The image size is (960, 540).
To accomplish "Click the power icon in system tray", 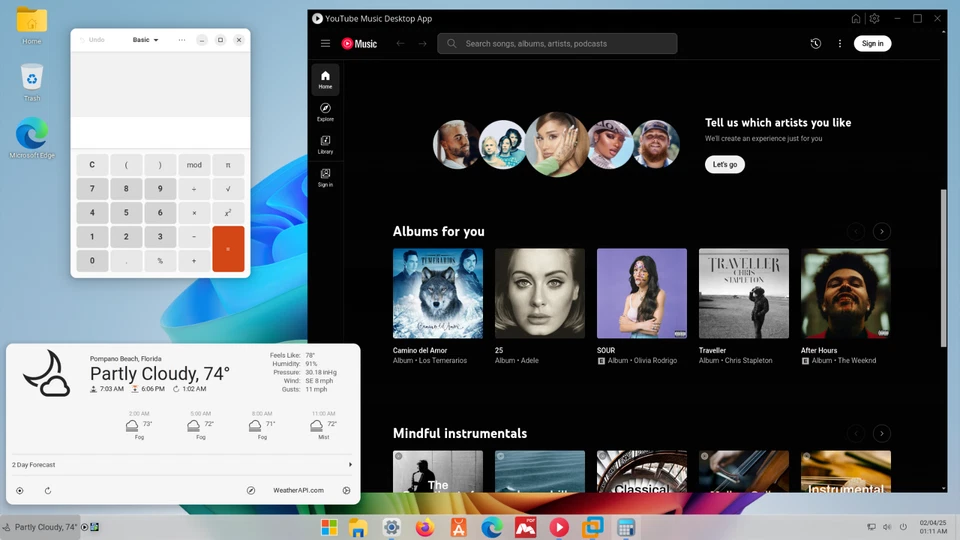I will (x=903, y=527).
